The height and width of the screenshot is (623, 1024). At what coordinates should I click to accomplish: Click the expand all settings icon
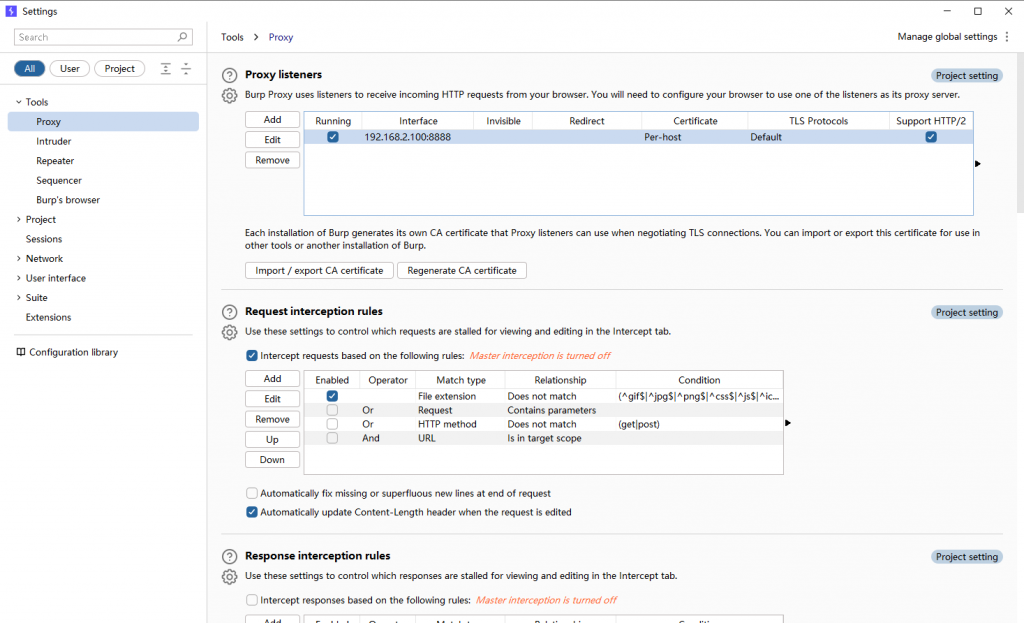point(166,69)
